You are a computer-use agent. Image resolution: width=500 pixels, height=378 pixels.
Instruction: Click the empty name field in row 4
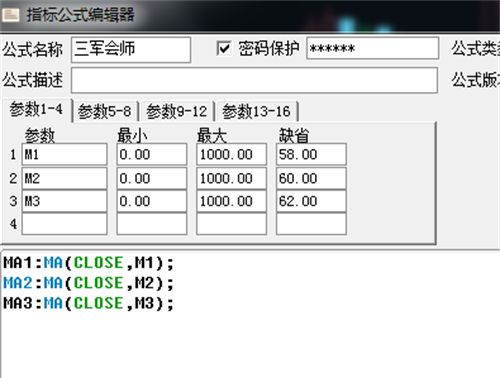coord(64,224)
